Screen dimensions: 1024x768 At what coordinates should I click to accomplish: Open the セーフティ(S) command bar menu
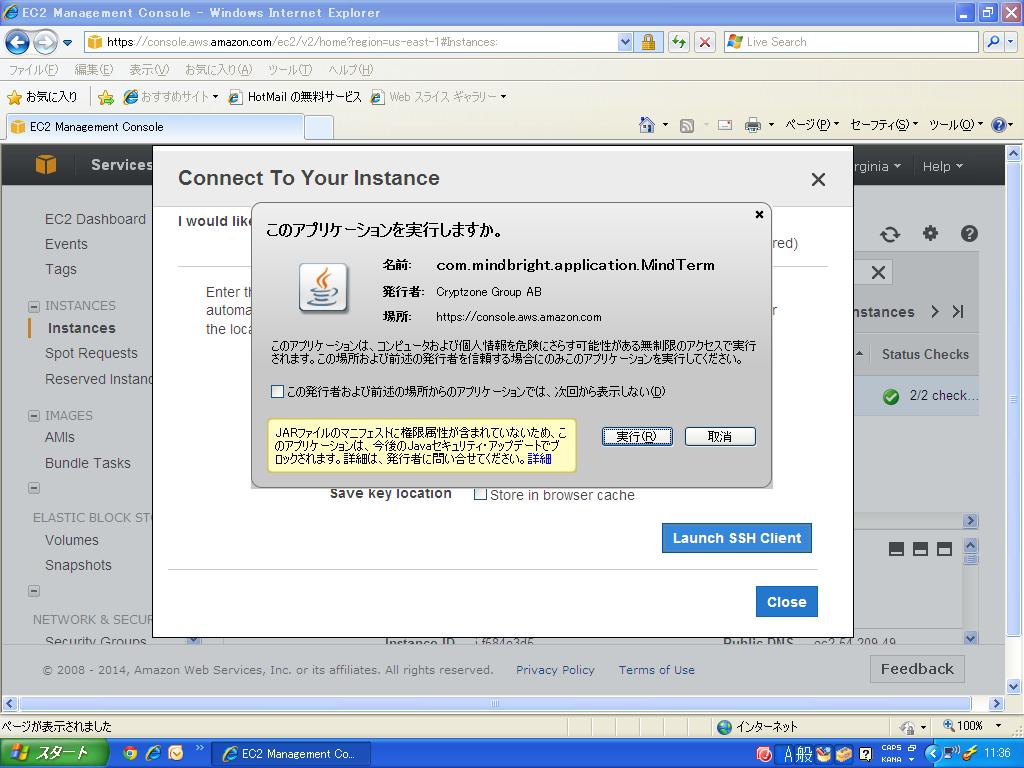pos(884,124)
